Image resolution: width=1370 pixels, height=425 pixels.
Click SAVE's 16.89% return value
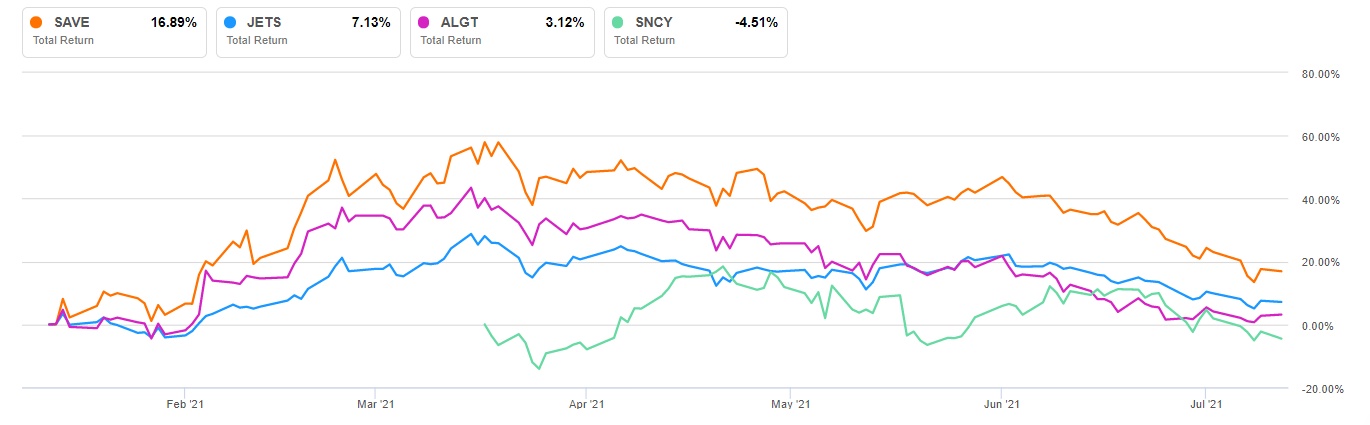point(173,21)
